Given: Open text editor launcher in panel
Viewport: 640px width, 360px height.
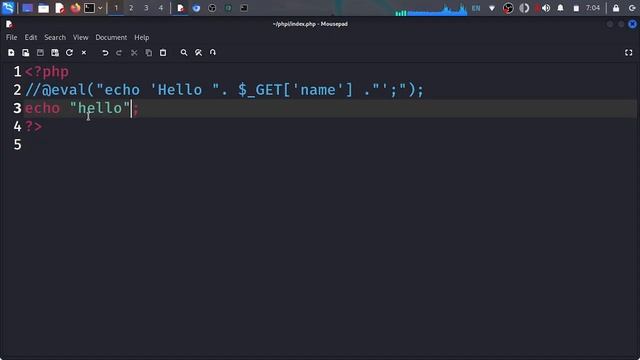Looking at the screenshot, I should [x=60, y=8].
